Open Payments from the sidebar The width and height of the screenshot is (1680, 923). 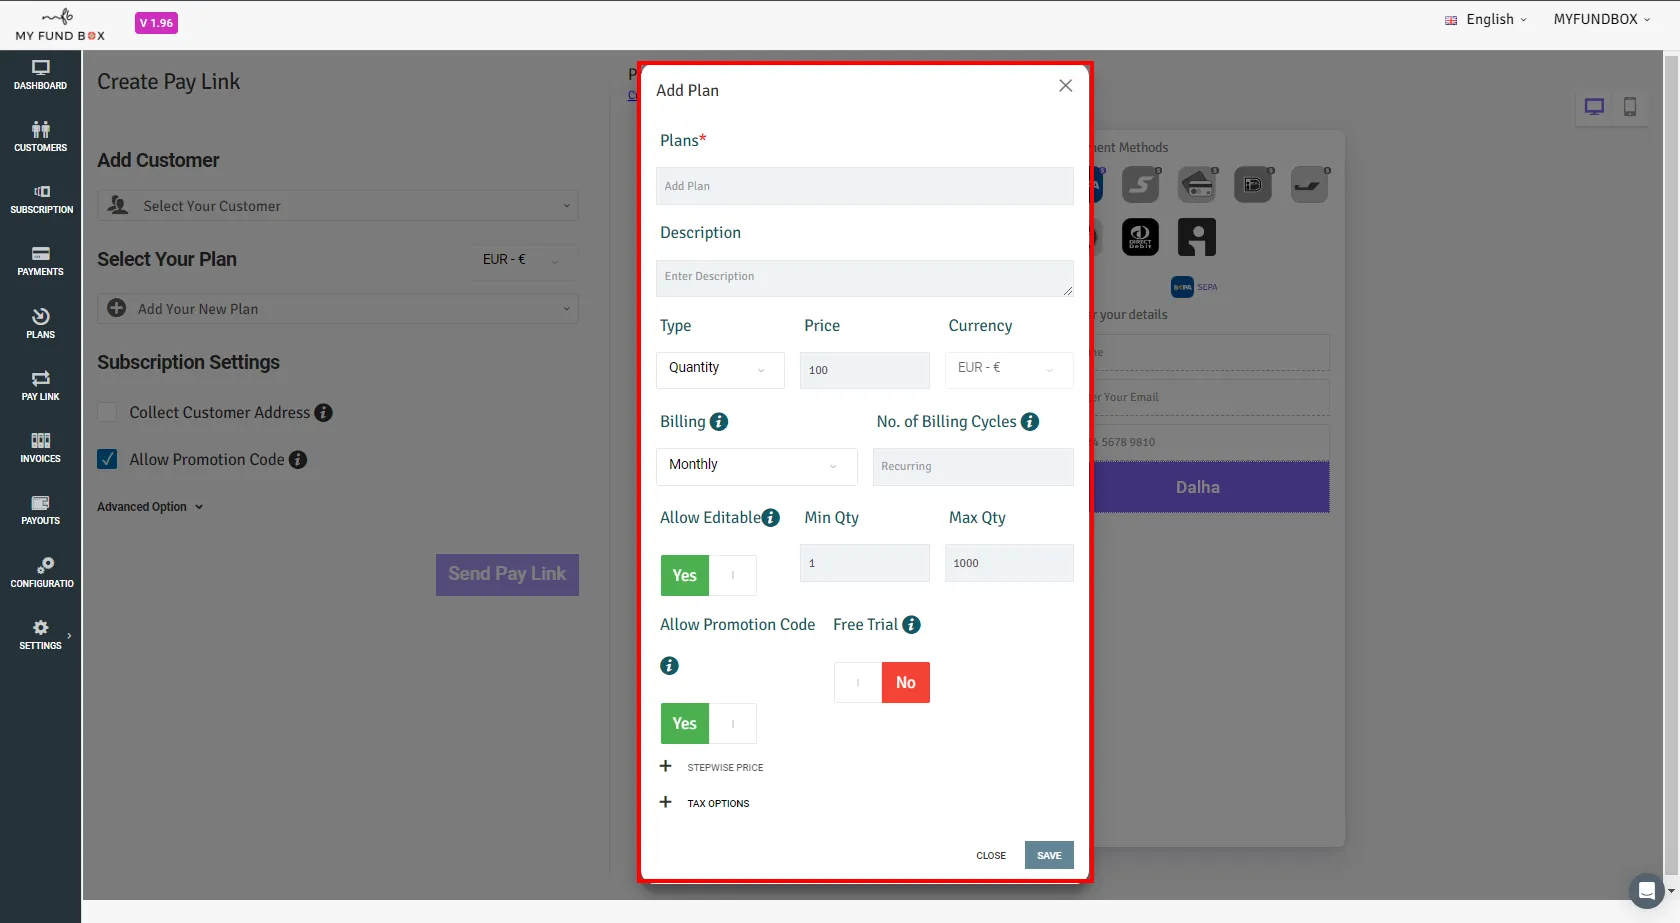point(40,261)
